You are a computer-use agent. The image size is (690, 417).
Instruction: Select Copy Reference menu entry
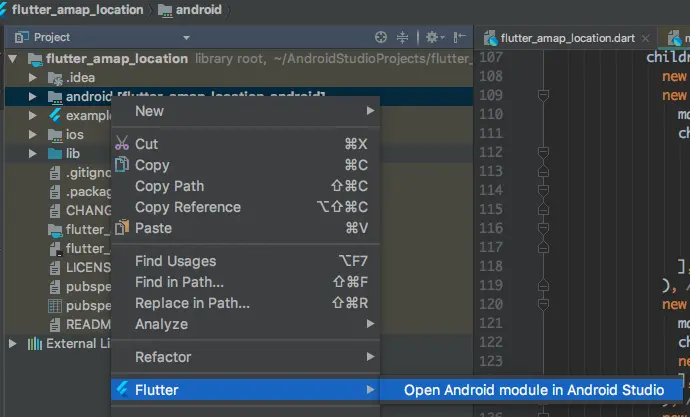[245, 207]
